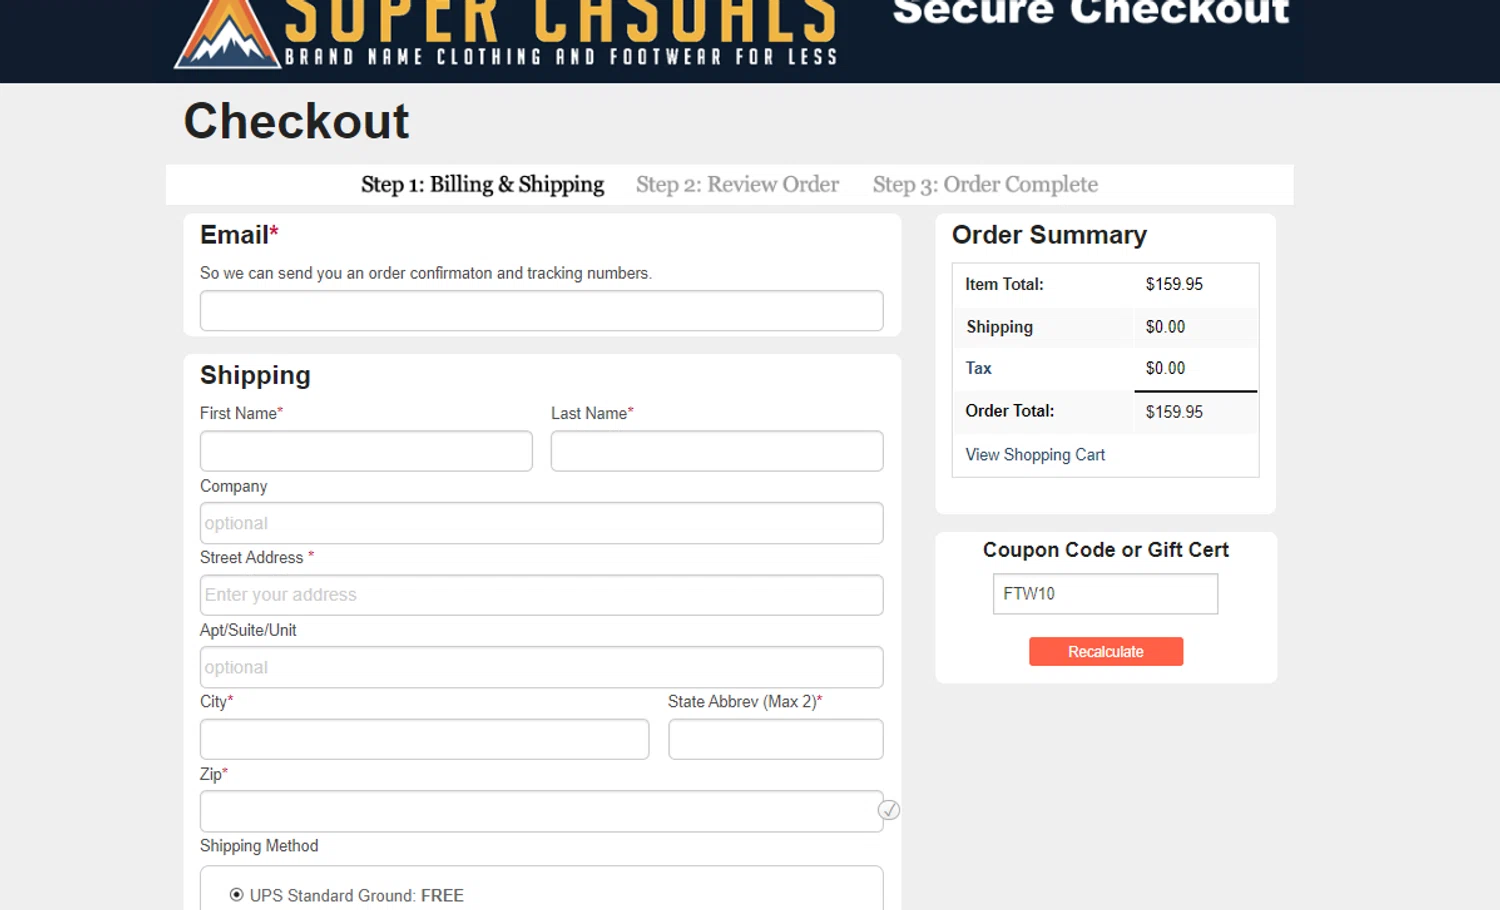
Task: Focus the Apt/Suite/Unit field
Action: pyautogui.click(x=541, y=667)
